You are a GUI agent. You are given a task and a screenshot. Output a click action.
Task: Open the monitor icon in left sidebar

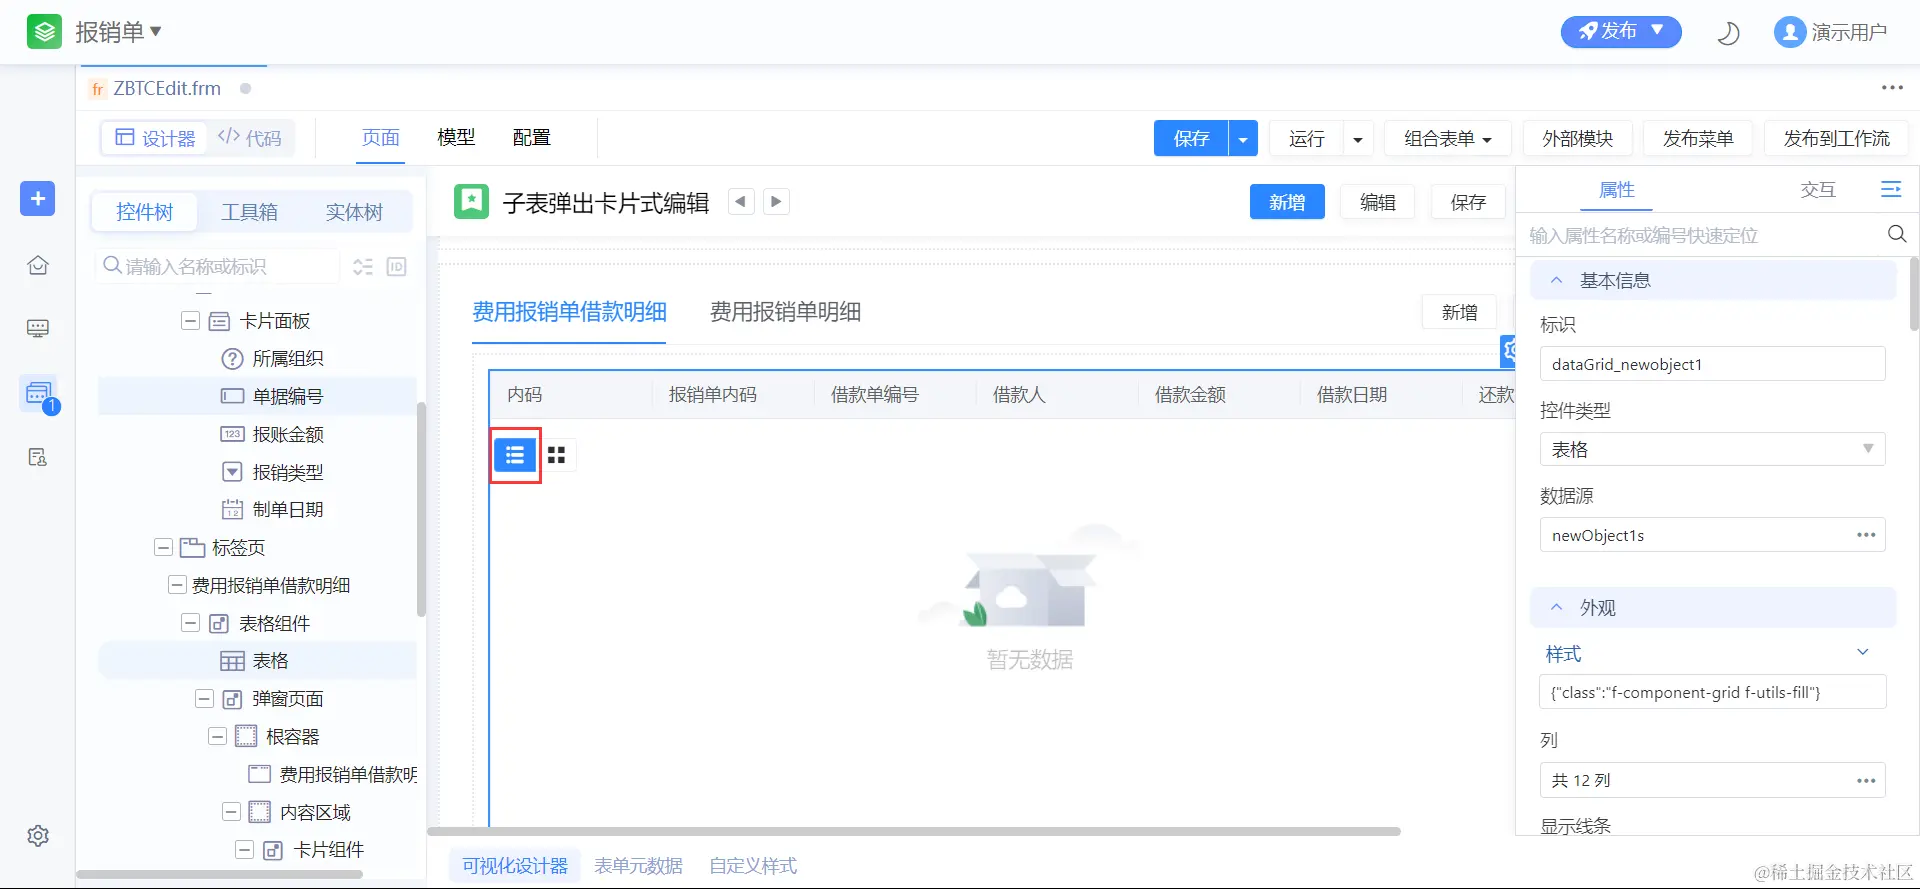coord(38,328)
